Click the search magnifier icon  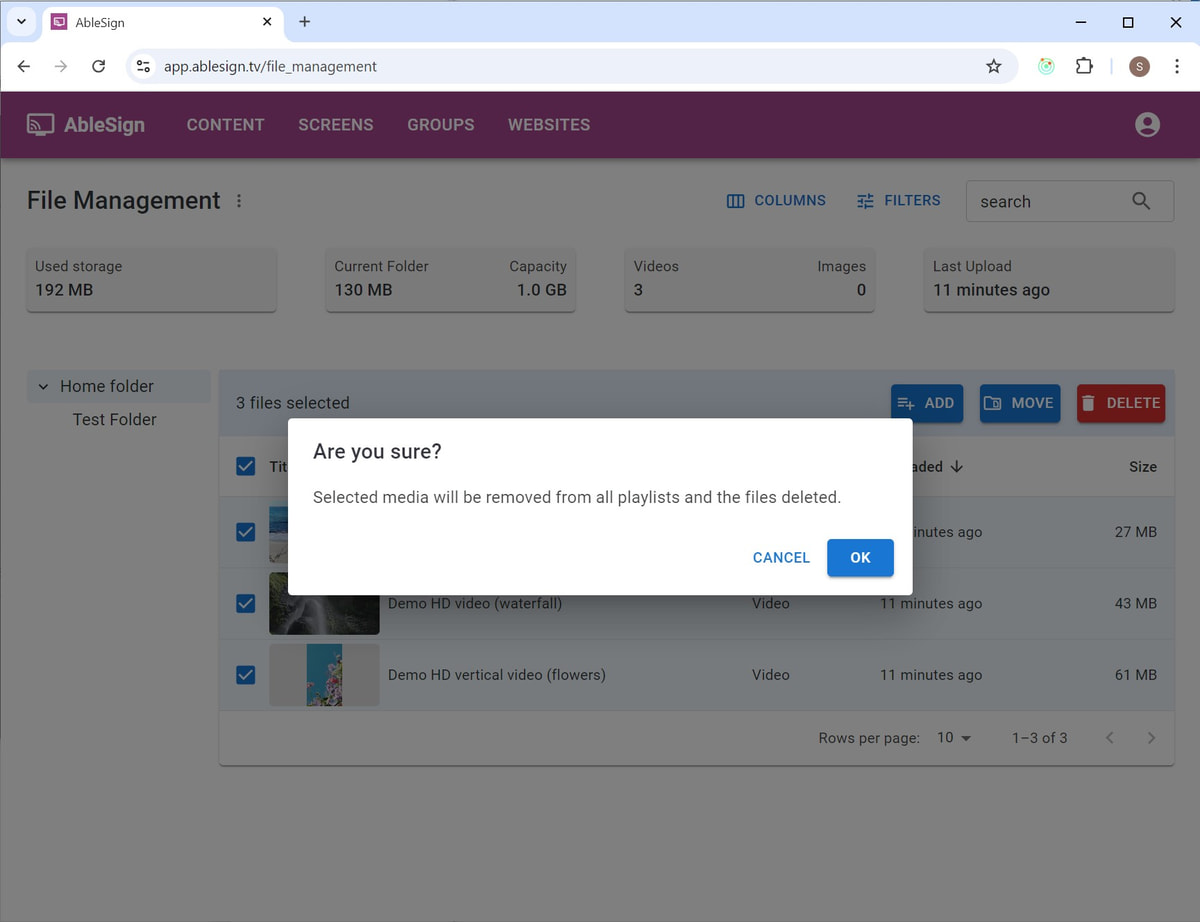pyautogui.click(x=1141, y=201)
